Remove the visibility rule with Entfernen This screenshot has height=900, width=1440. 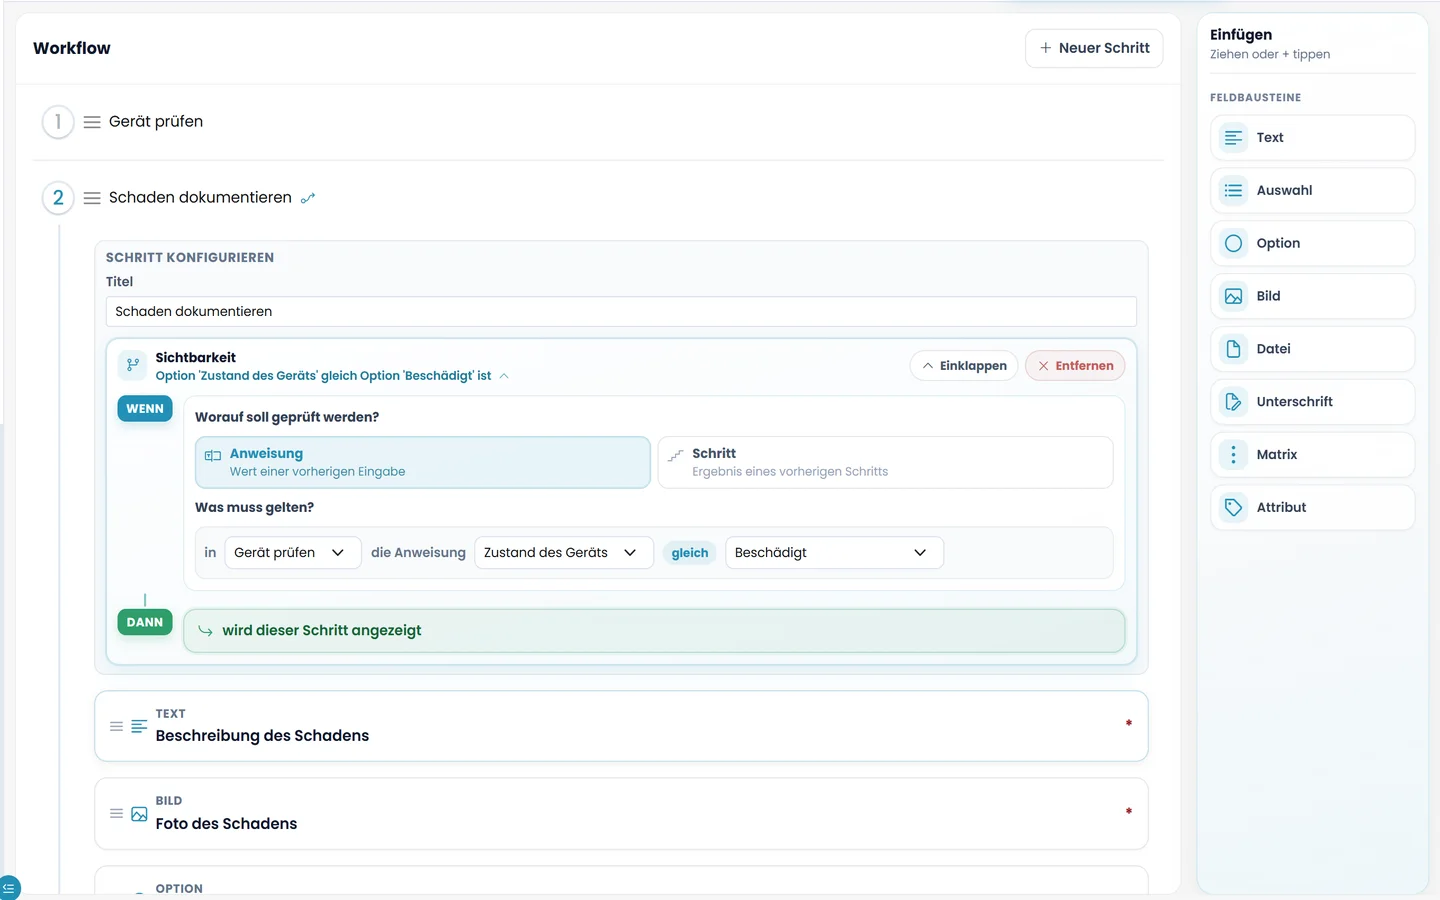1075,366
